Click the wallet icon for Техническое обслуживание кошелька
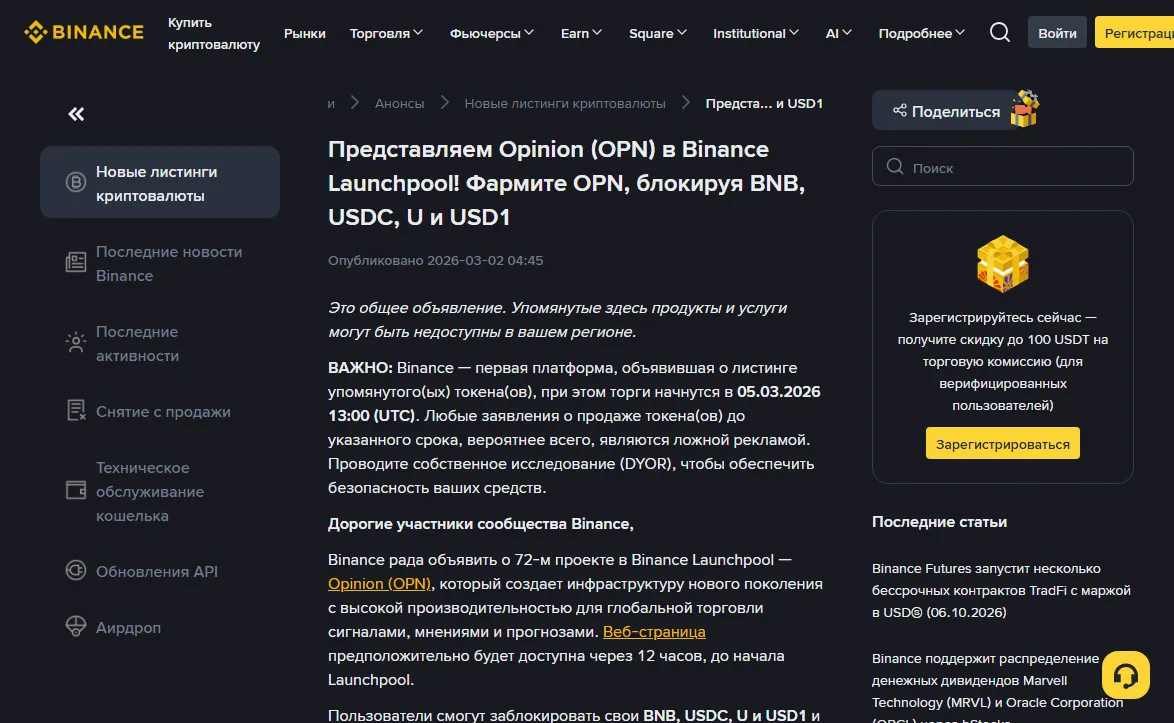 point(76,490)
